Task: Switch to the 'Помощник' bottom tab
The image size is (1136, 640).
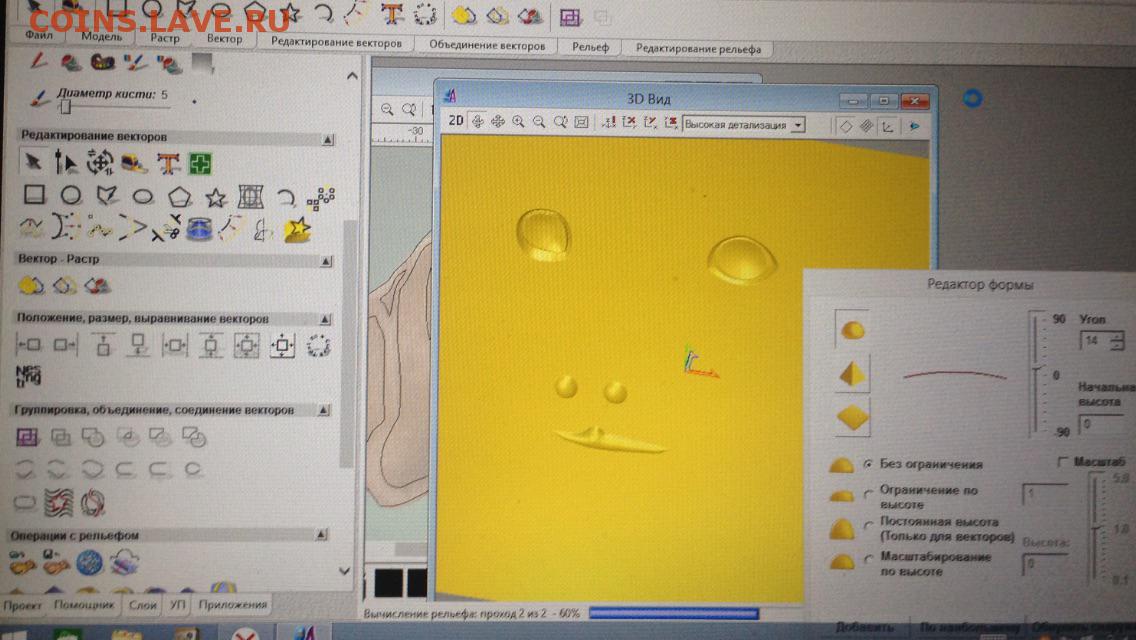Action: 84,604
